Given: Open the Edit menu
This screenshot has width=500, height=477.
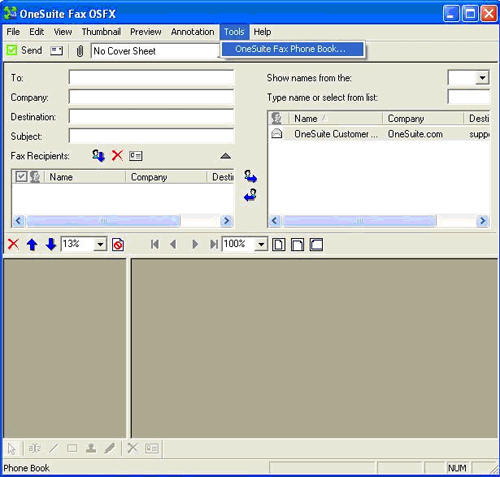Looking at the screenshot, I should coord(37,32).
